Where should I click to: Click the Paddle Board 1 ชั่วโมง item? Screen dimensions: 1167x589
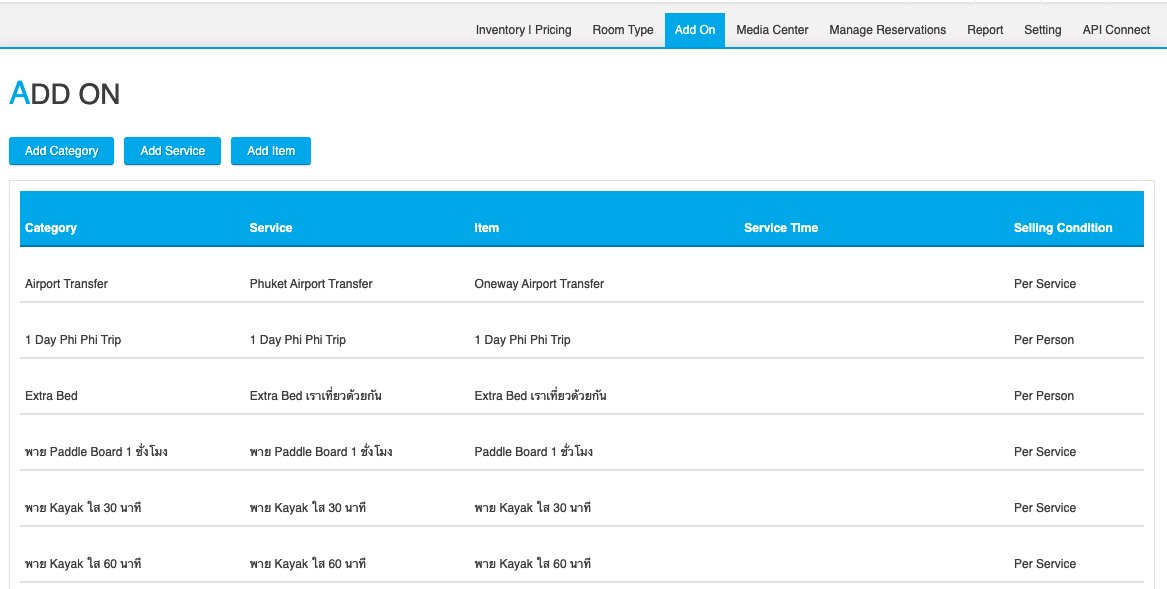point(533,452)
